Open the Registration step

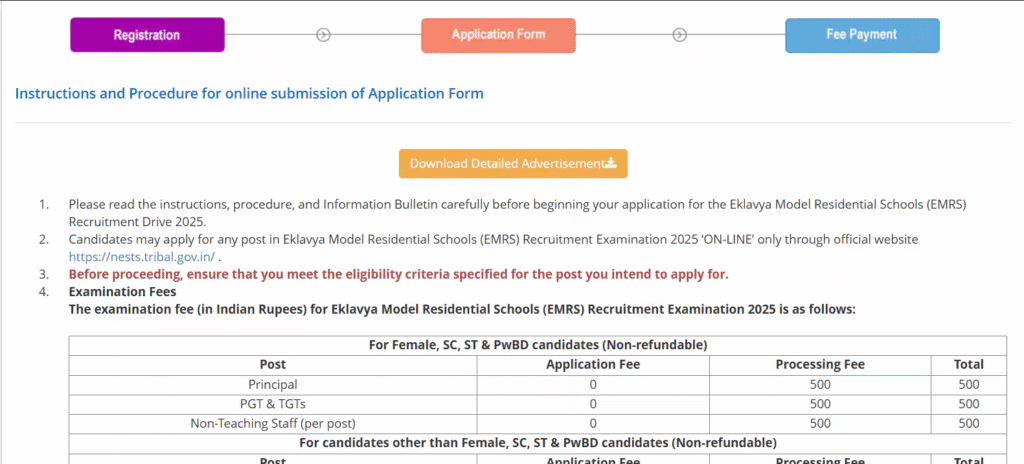147,35
